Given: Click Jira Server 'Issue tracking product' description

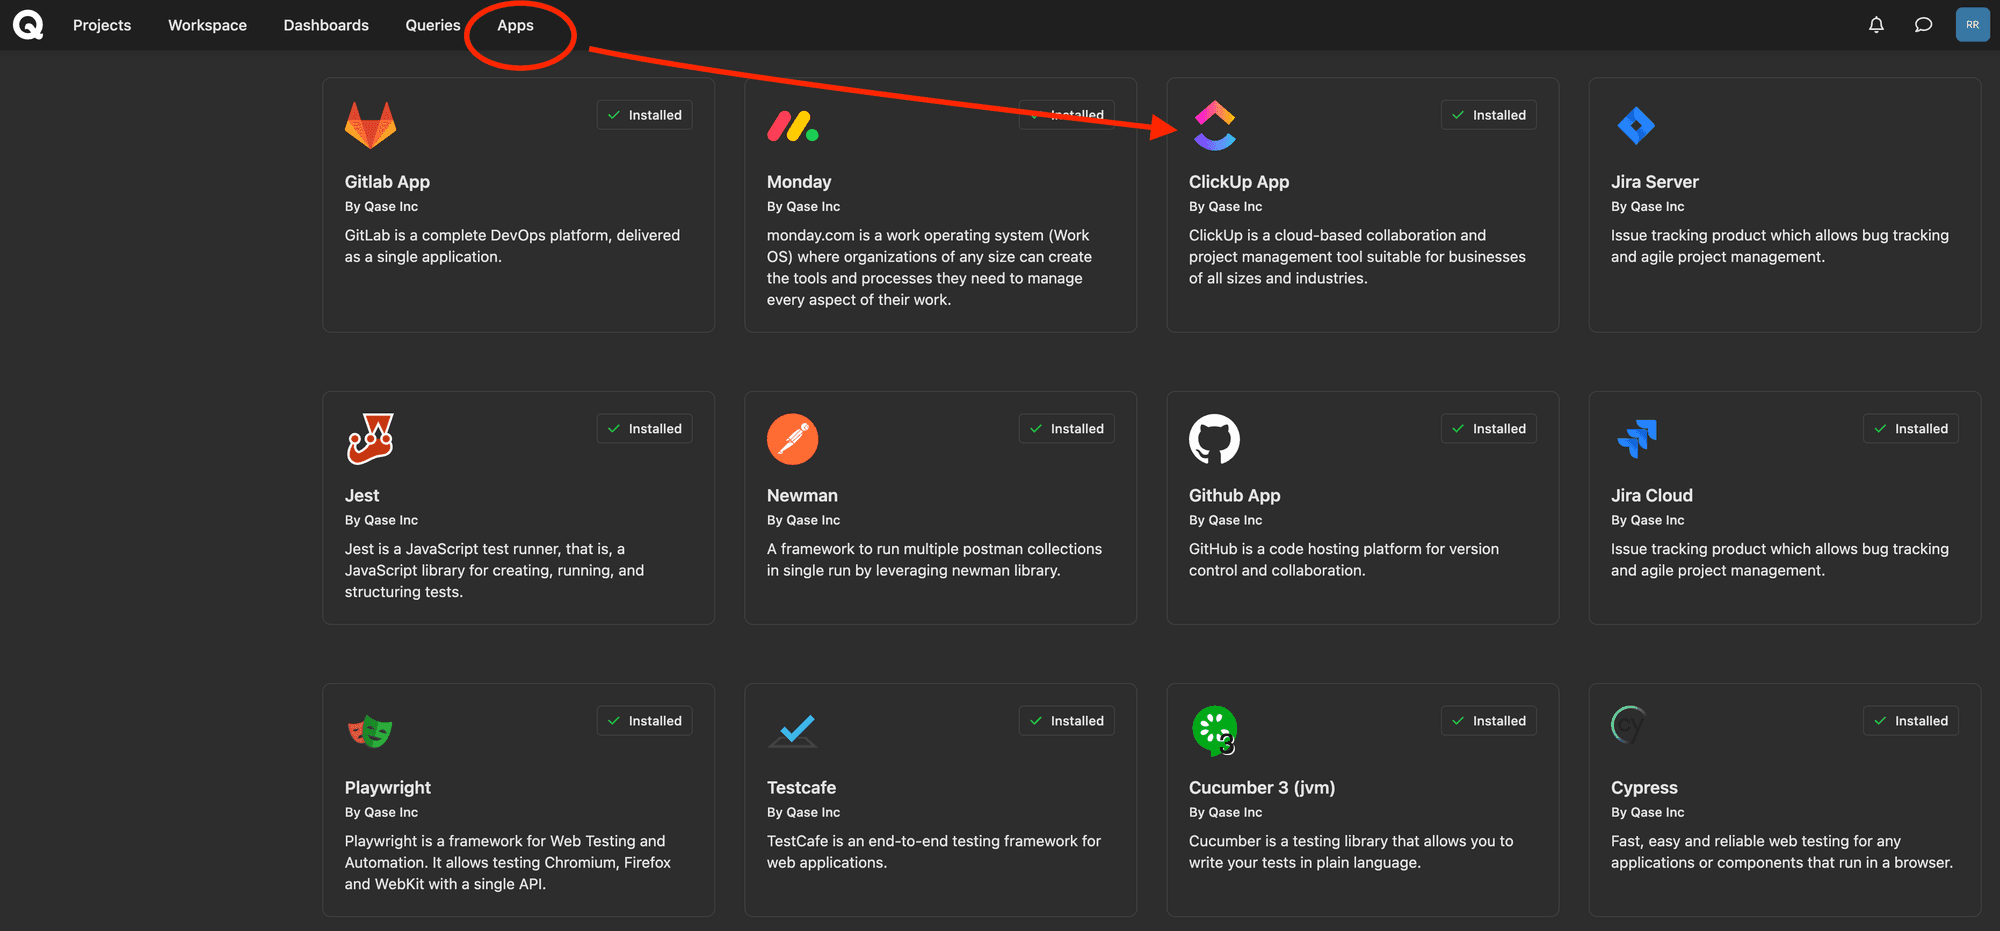Looking at the screenshot, I should pyautogui.click(x=1780, y=246).
